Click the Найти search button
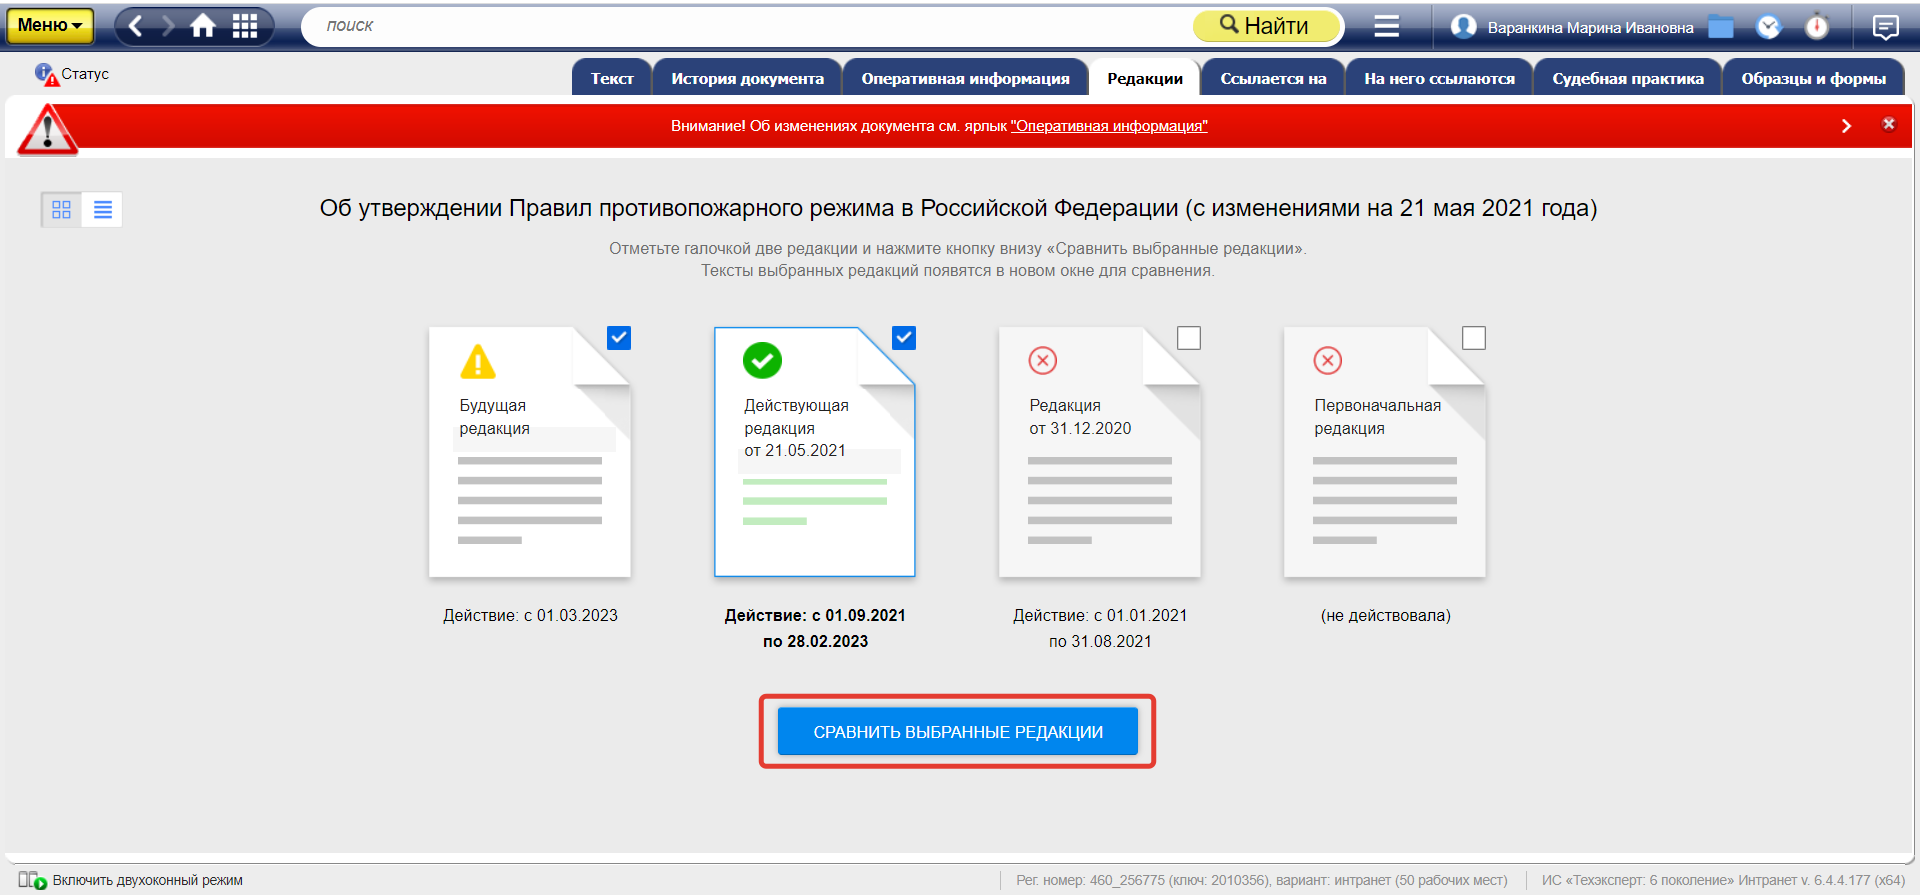 [1266, 26]
